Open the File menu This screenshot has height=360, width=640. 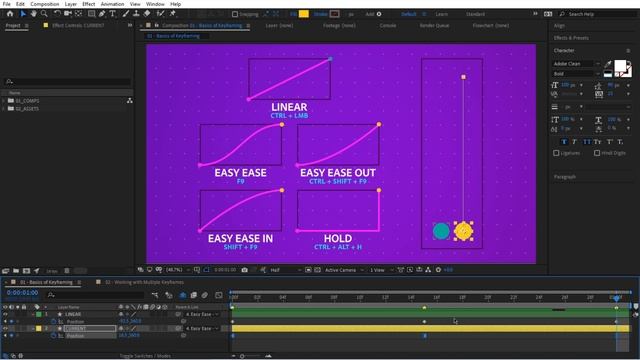(x=7, y=4)
